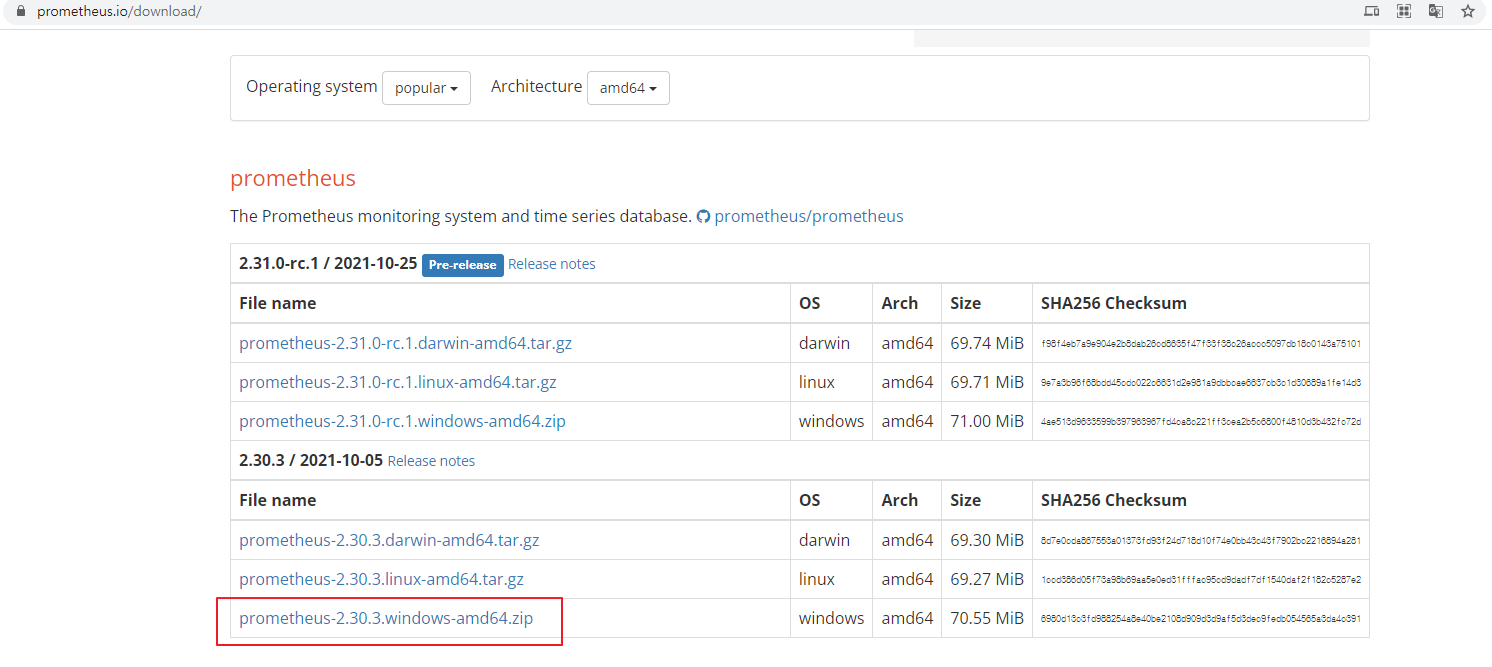Open the QR code generator icon
This screenshot has width=1492, height=667.
point(1404,11)
